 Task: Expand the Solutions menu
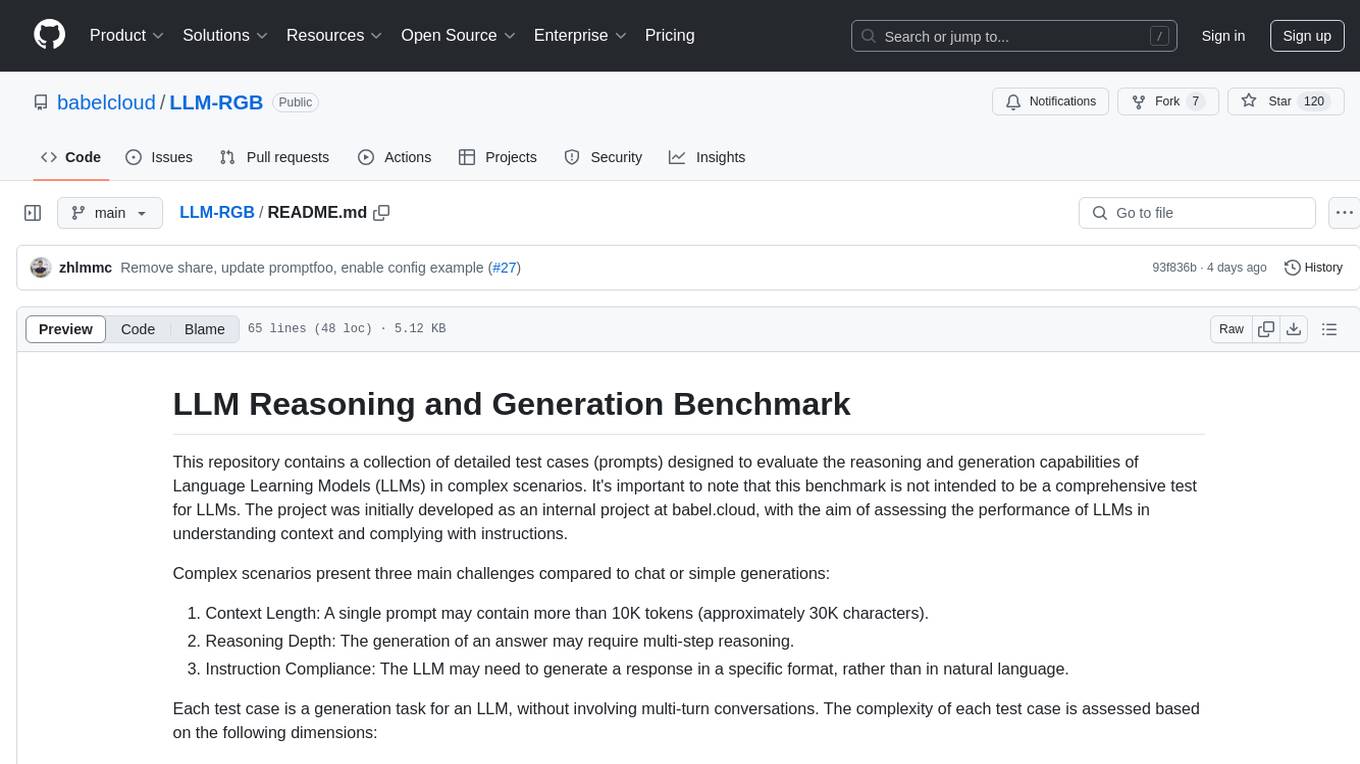225,35
